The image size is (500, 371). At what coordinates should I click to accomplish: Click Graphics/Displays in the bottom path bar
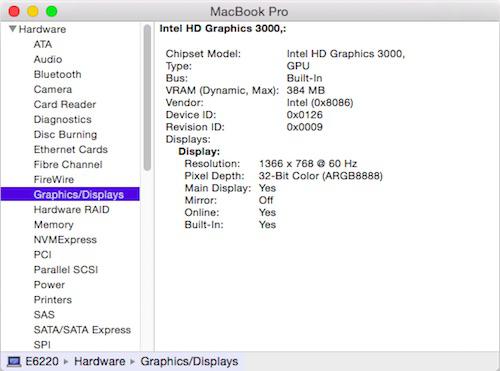click(x=189, y=361)
